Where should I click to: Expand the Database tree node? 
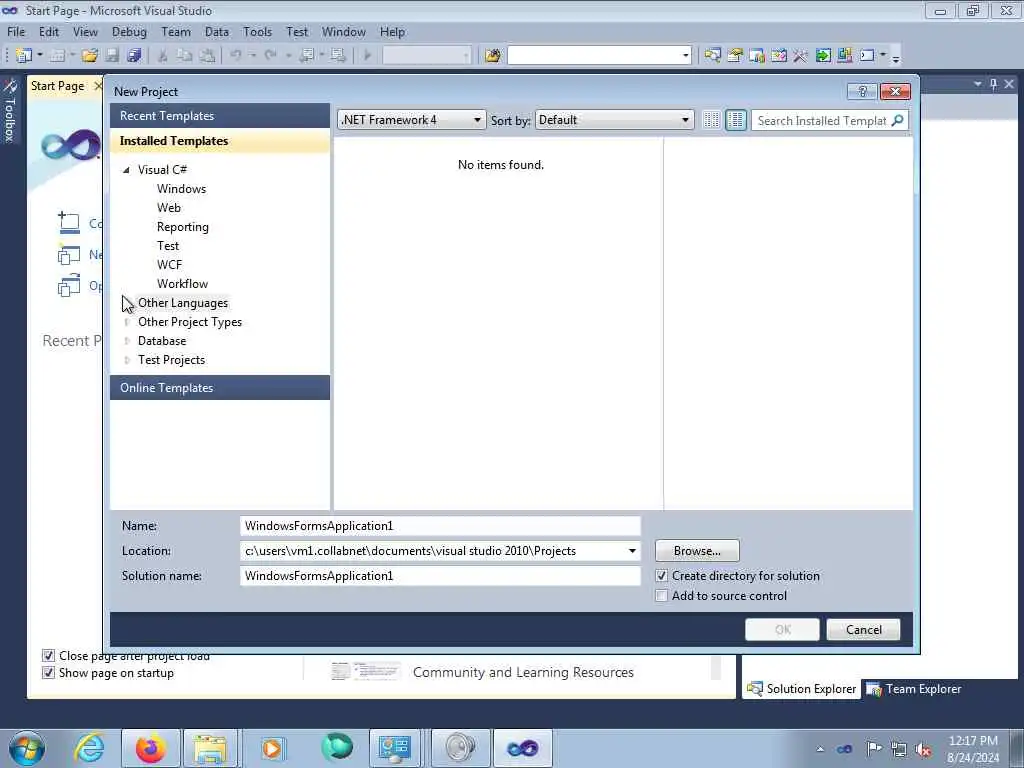[x=127, y=341]
